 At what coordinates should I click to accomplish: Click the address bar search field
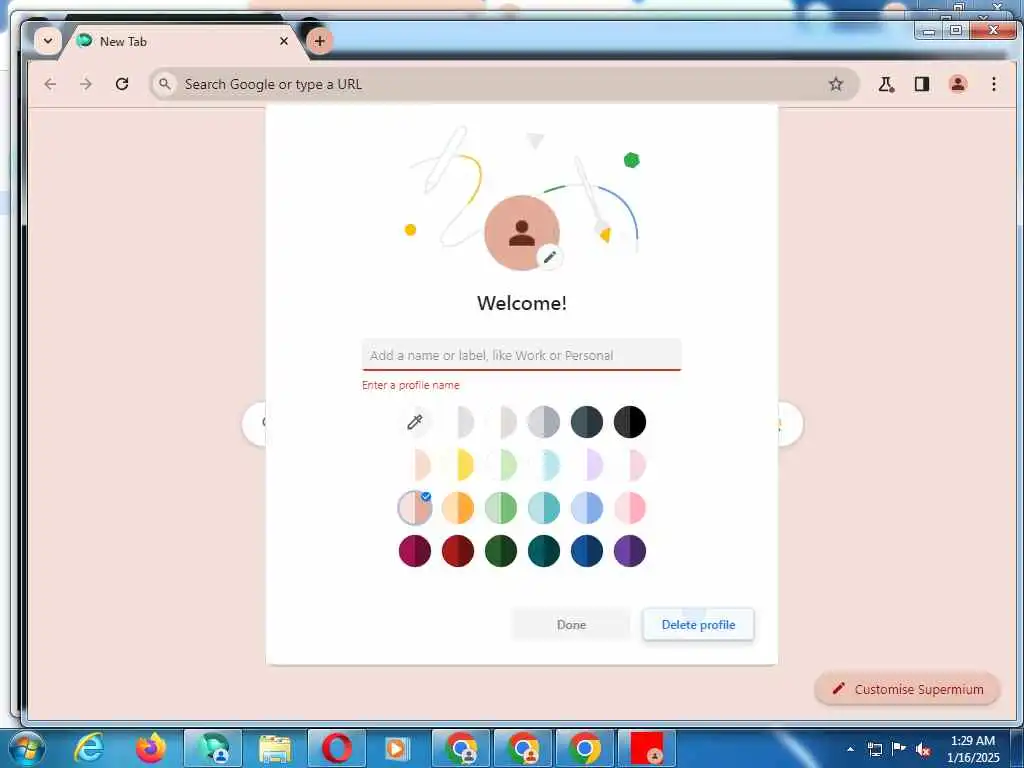point(503,84)
